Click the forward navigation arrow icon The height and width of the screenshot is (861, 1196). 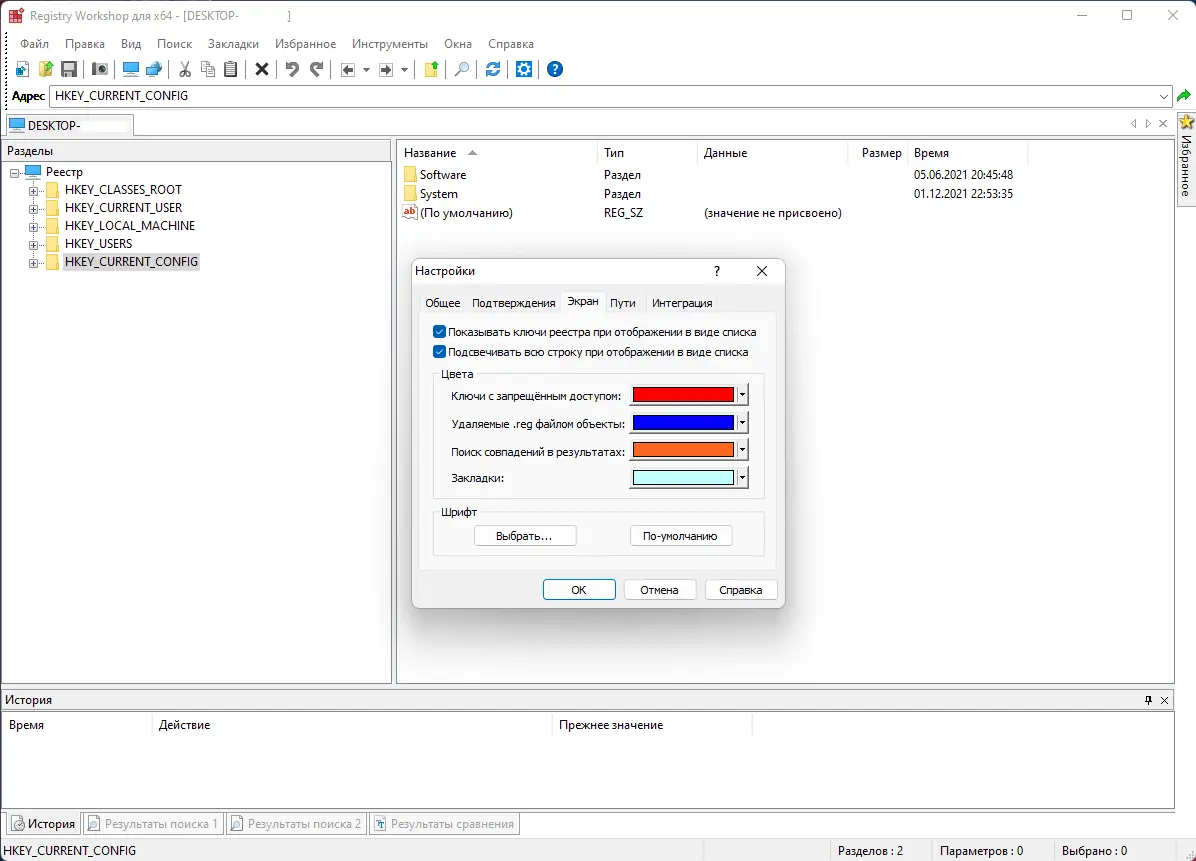click(386, 70)
